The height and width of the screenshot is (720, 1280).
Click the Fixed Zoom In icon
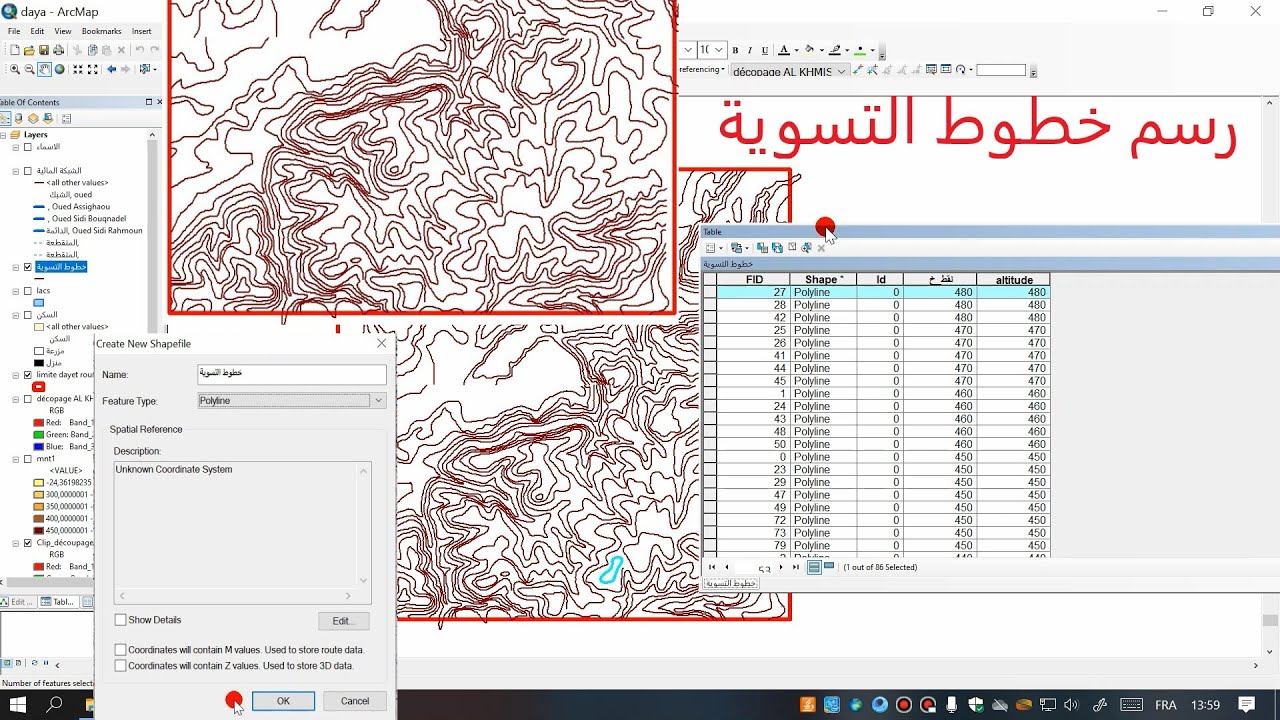click(x=78, y=69)
